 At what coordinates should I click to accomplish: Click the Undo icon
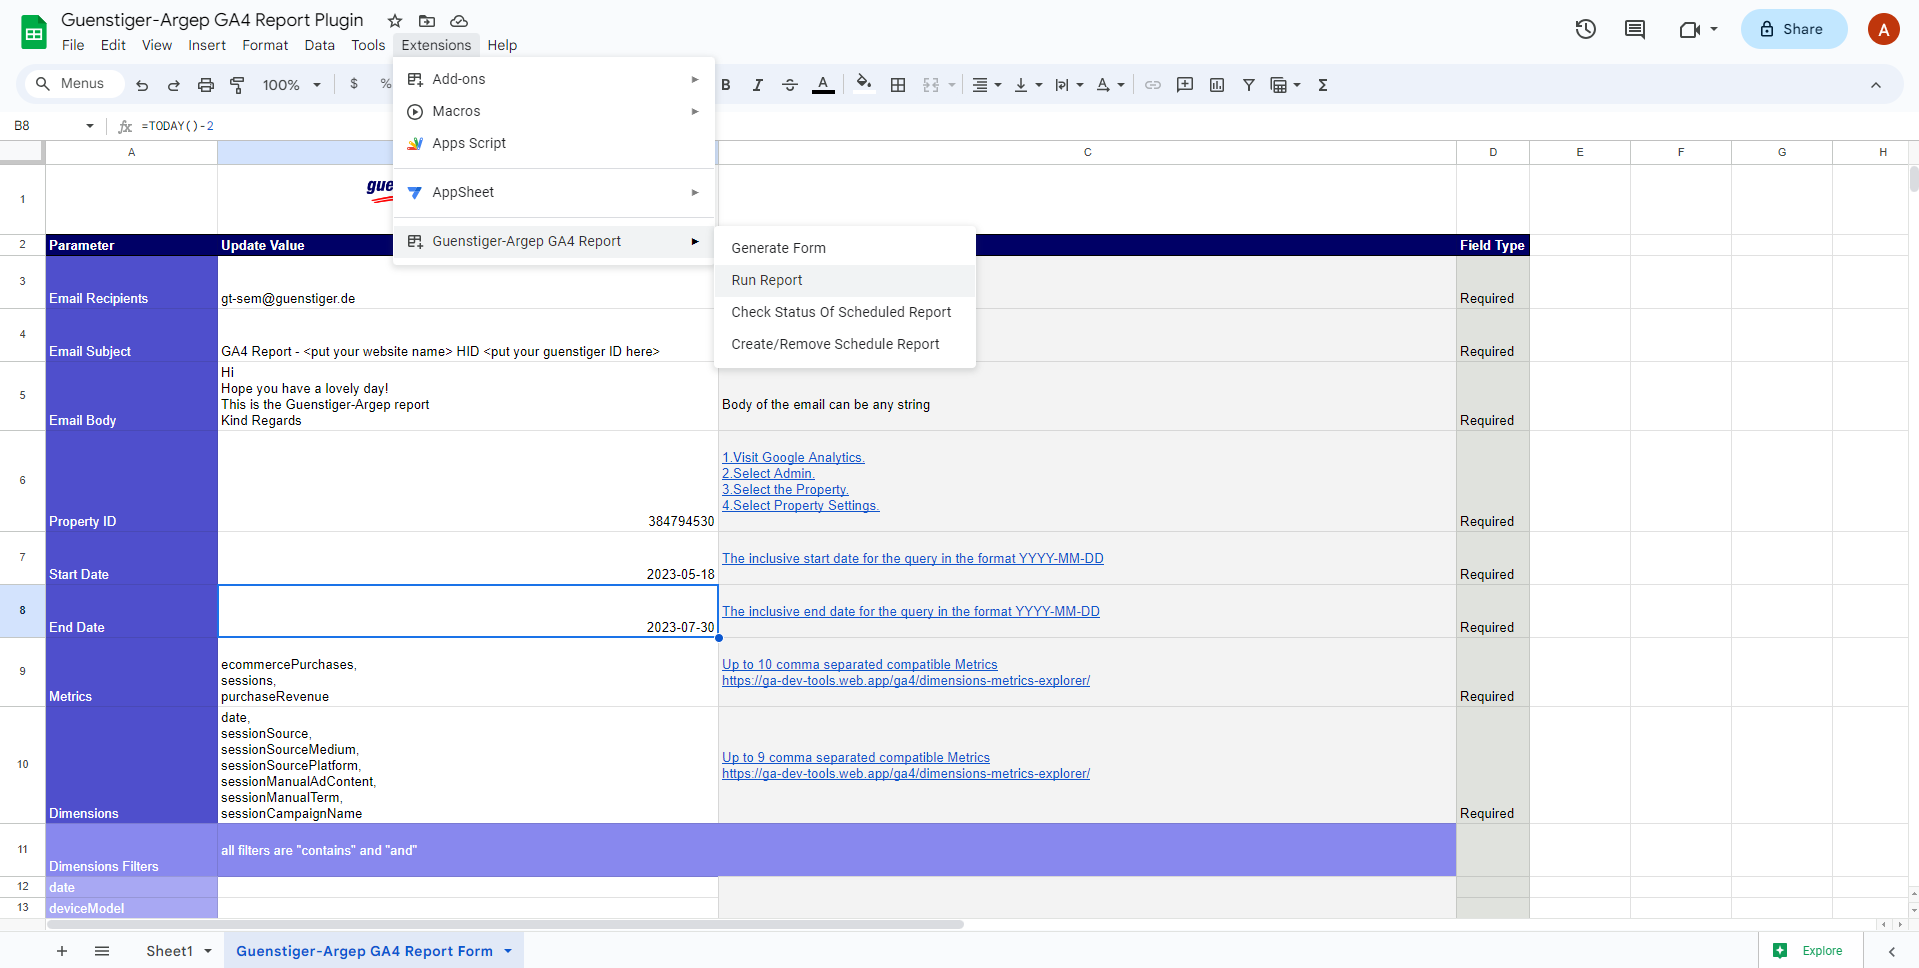click(x=142, y=85)
